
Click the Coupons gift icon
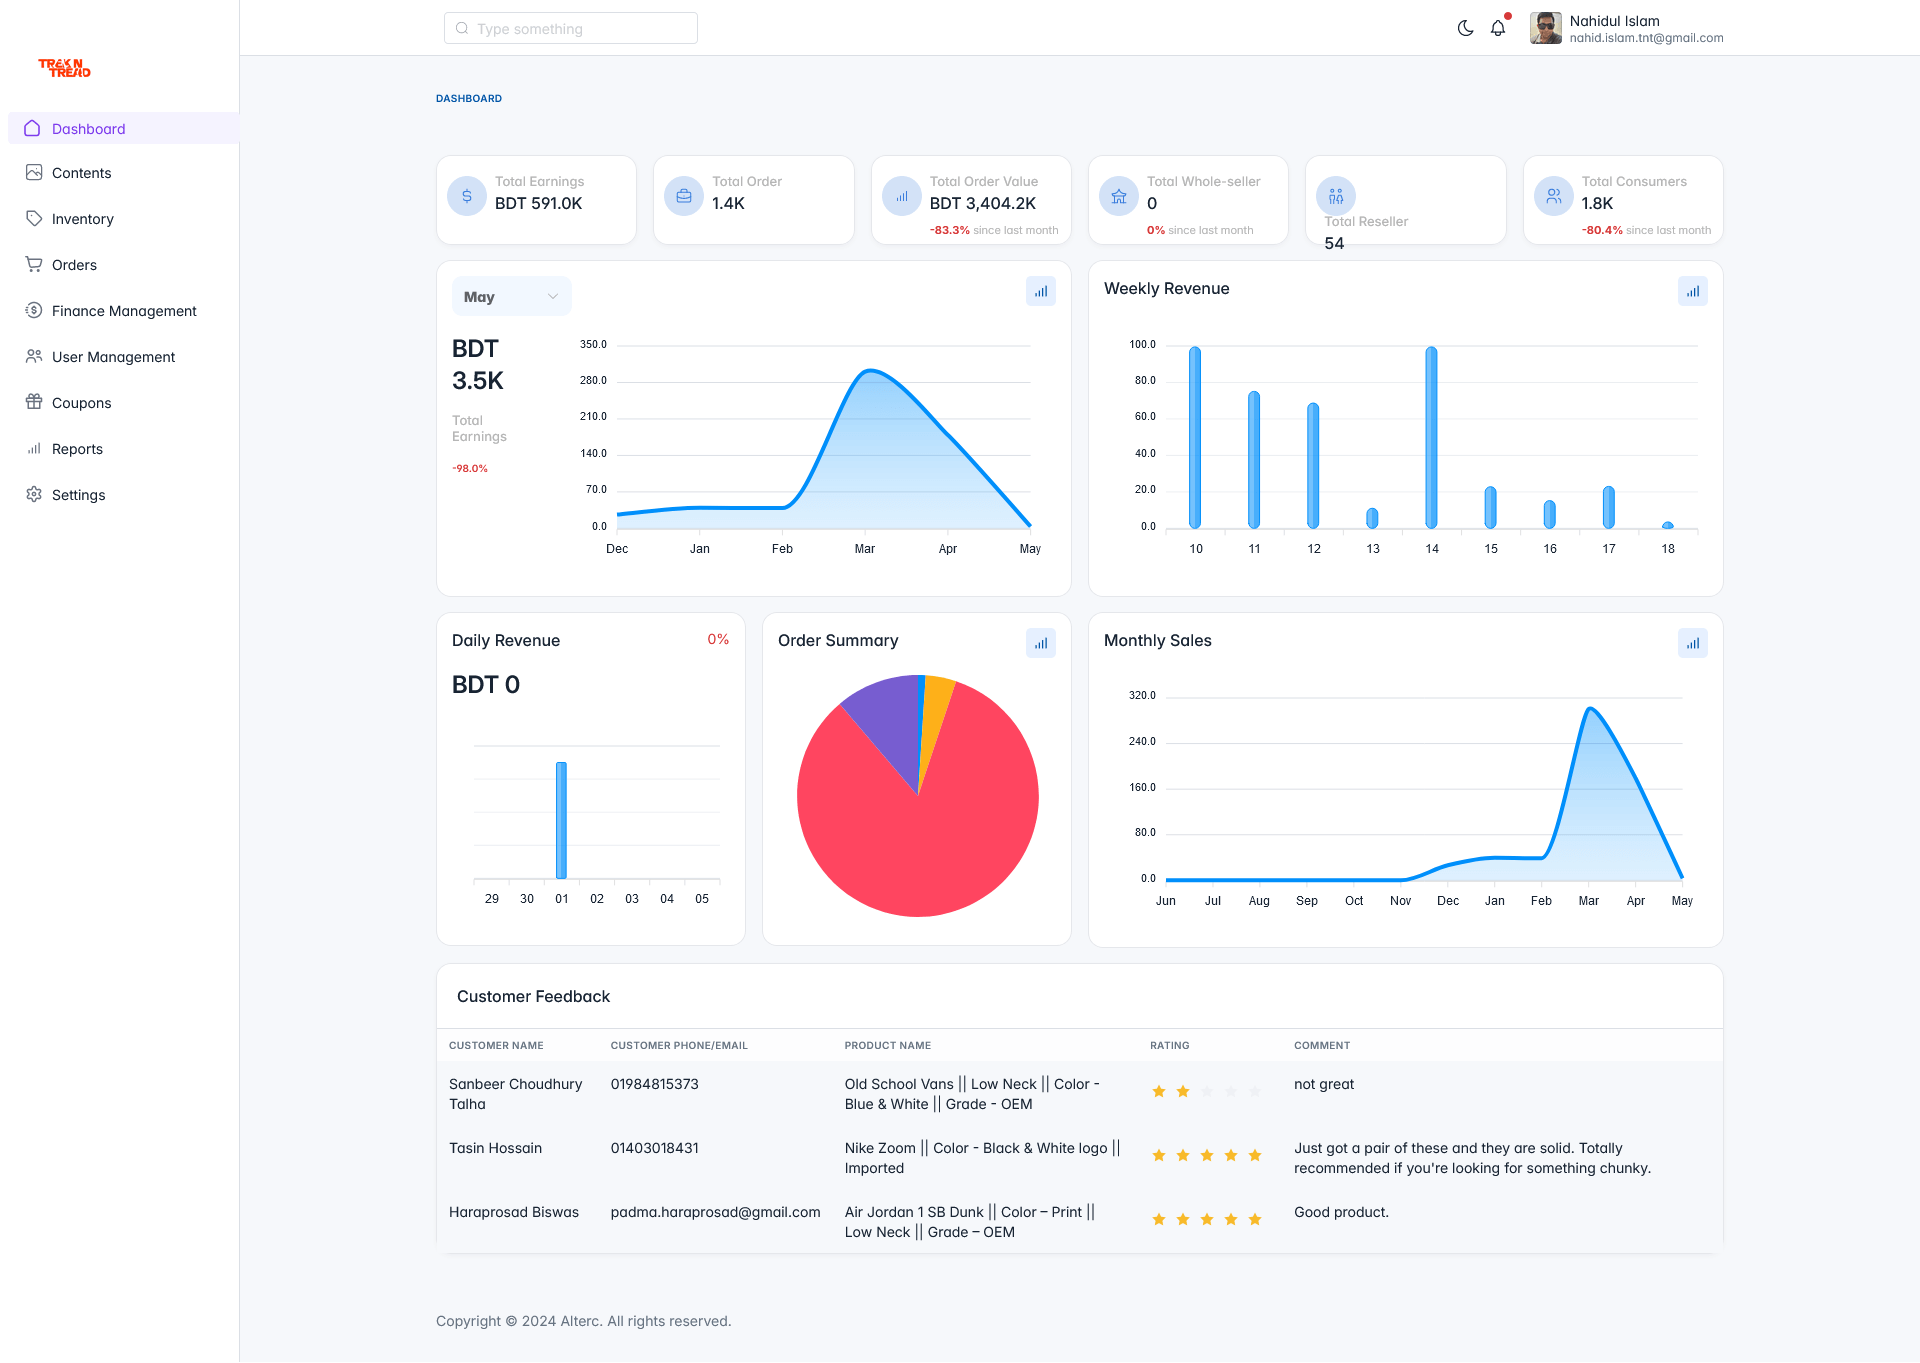[34, 402]
